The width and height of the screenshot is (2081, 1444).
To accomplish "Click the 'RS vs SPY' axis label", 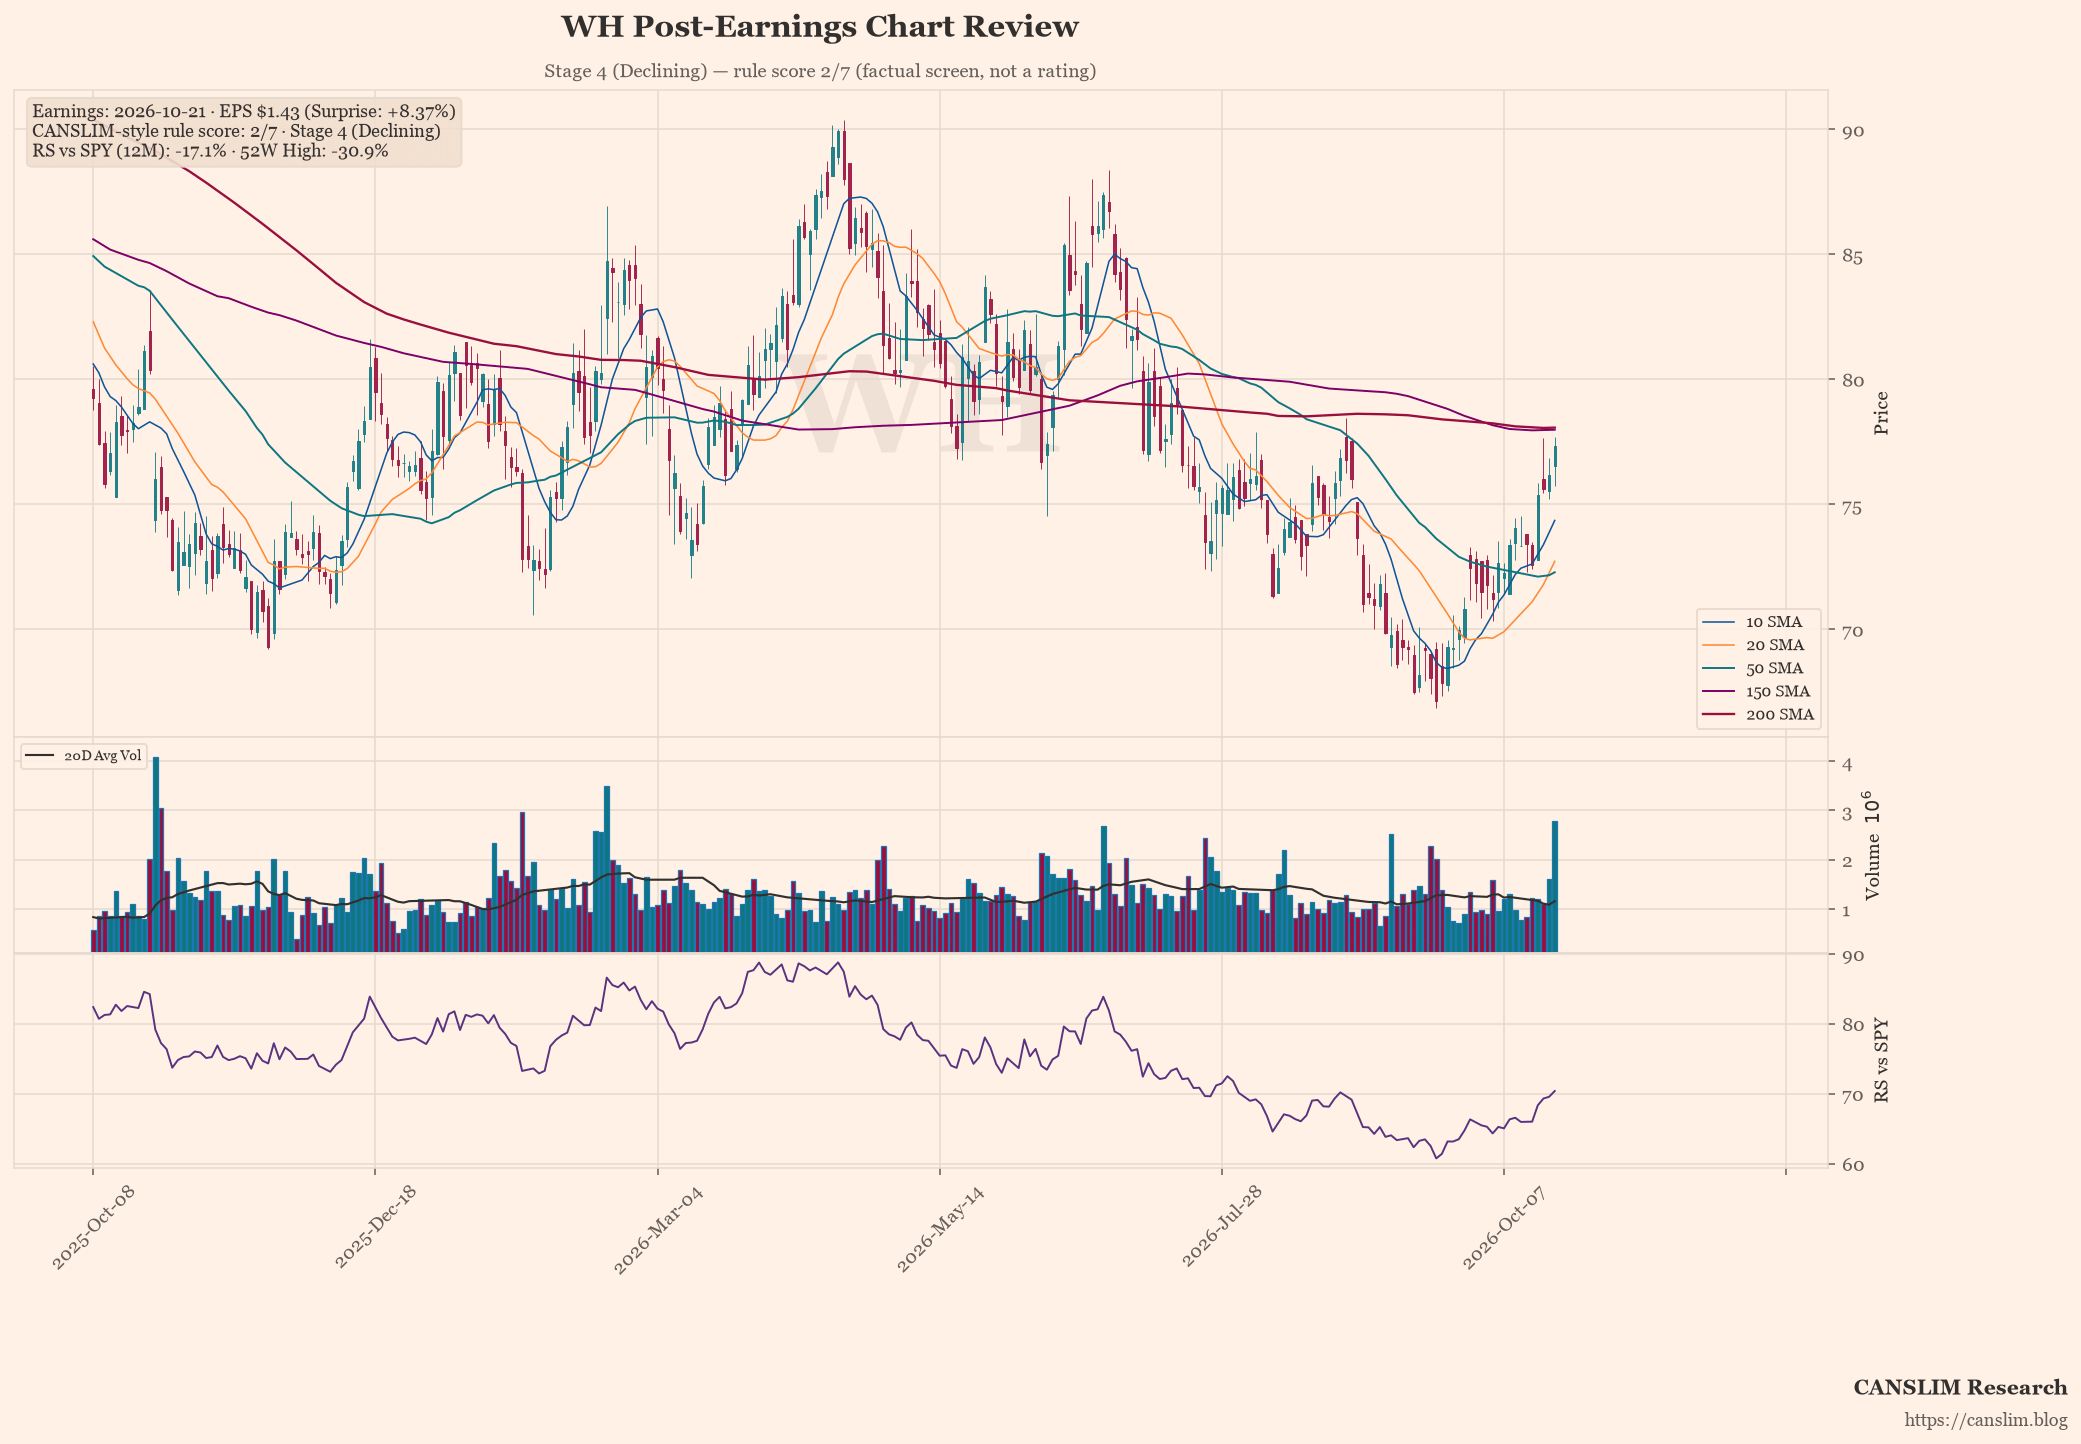I will coord(1881,1060).
